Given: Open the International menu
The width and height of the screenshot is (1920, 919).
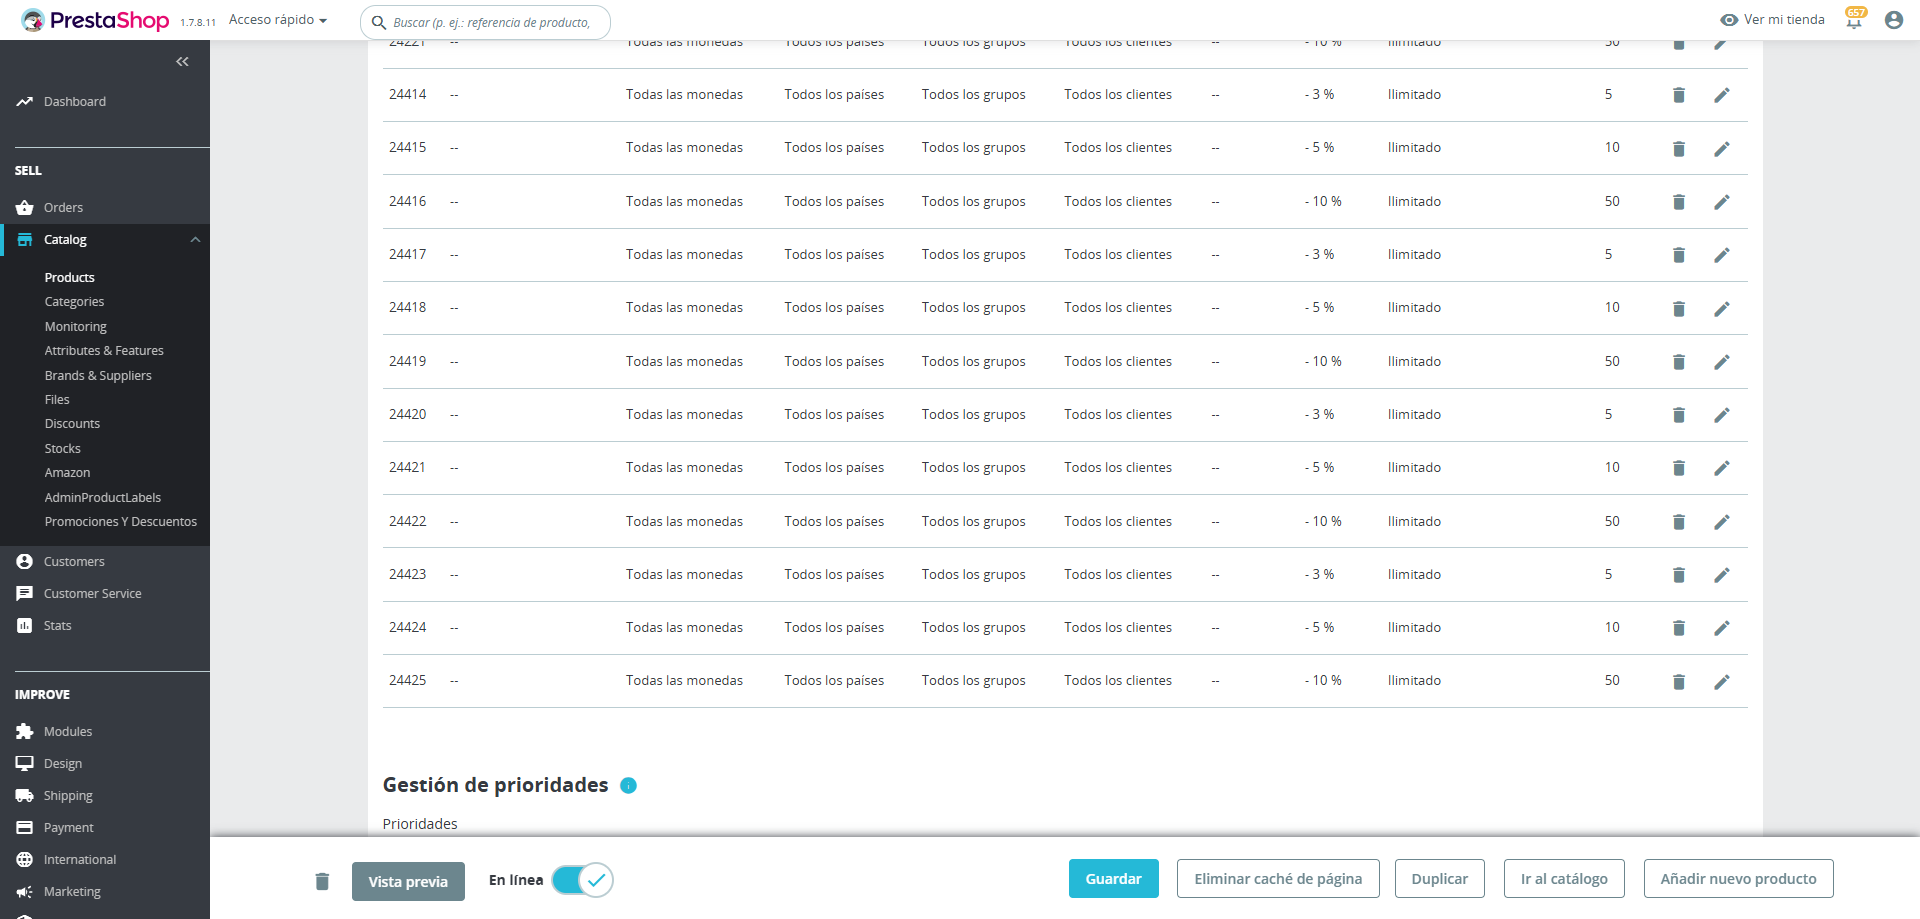Looking at the screenshot, I should [80, 860].
